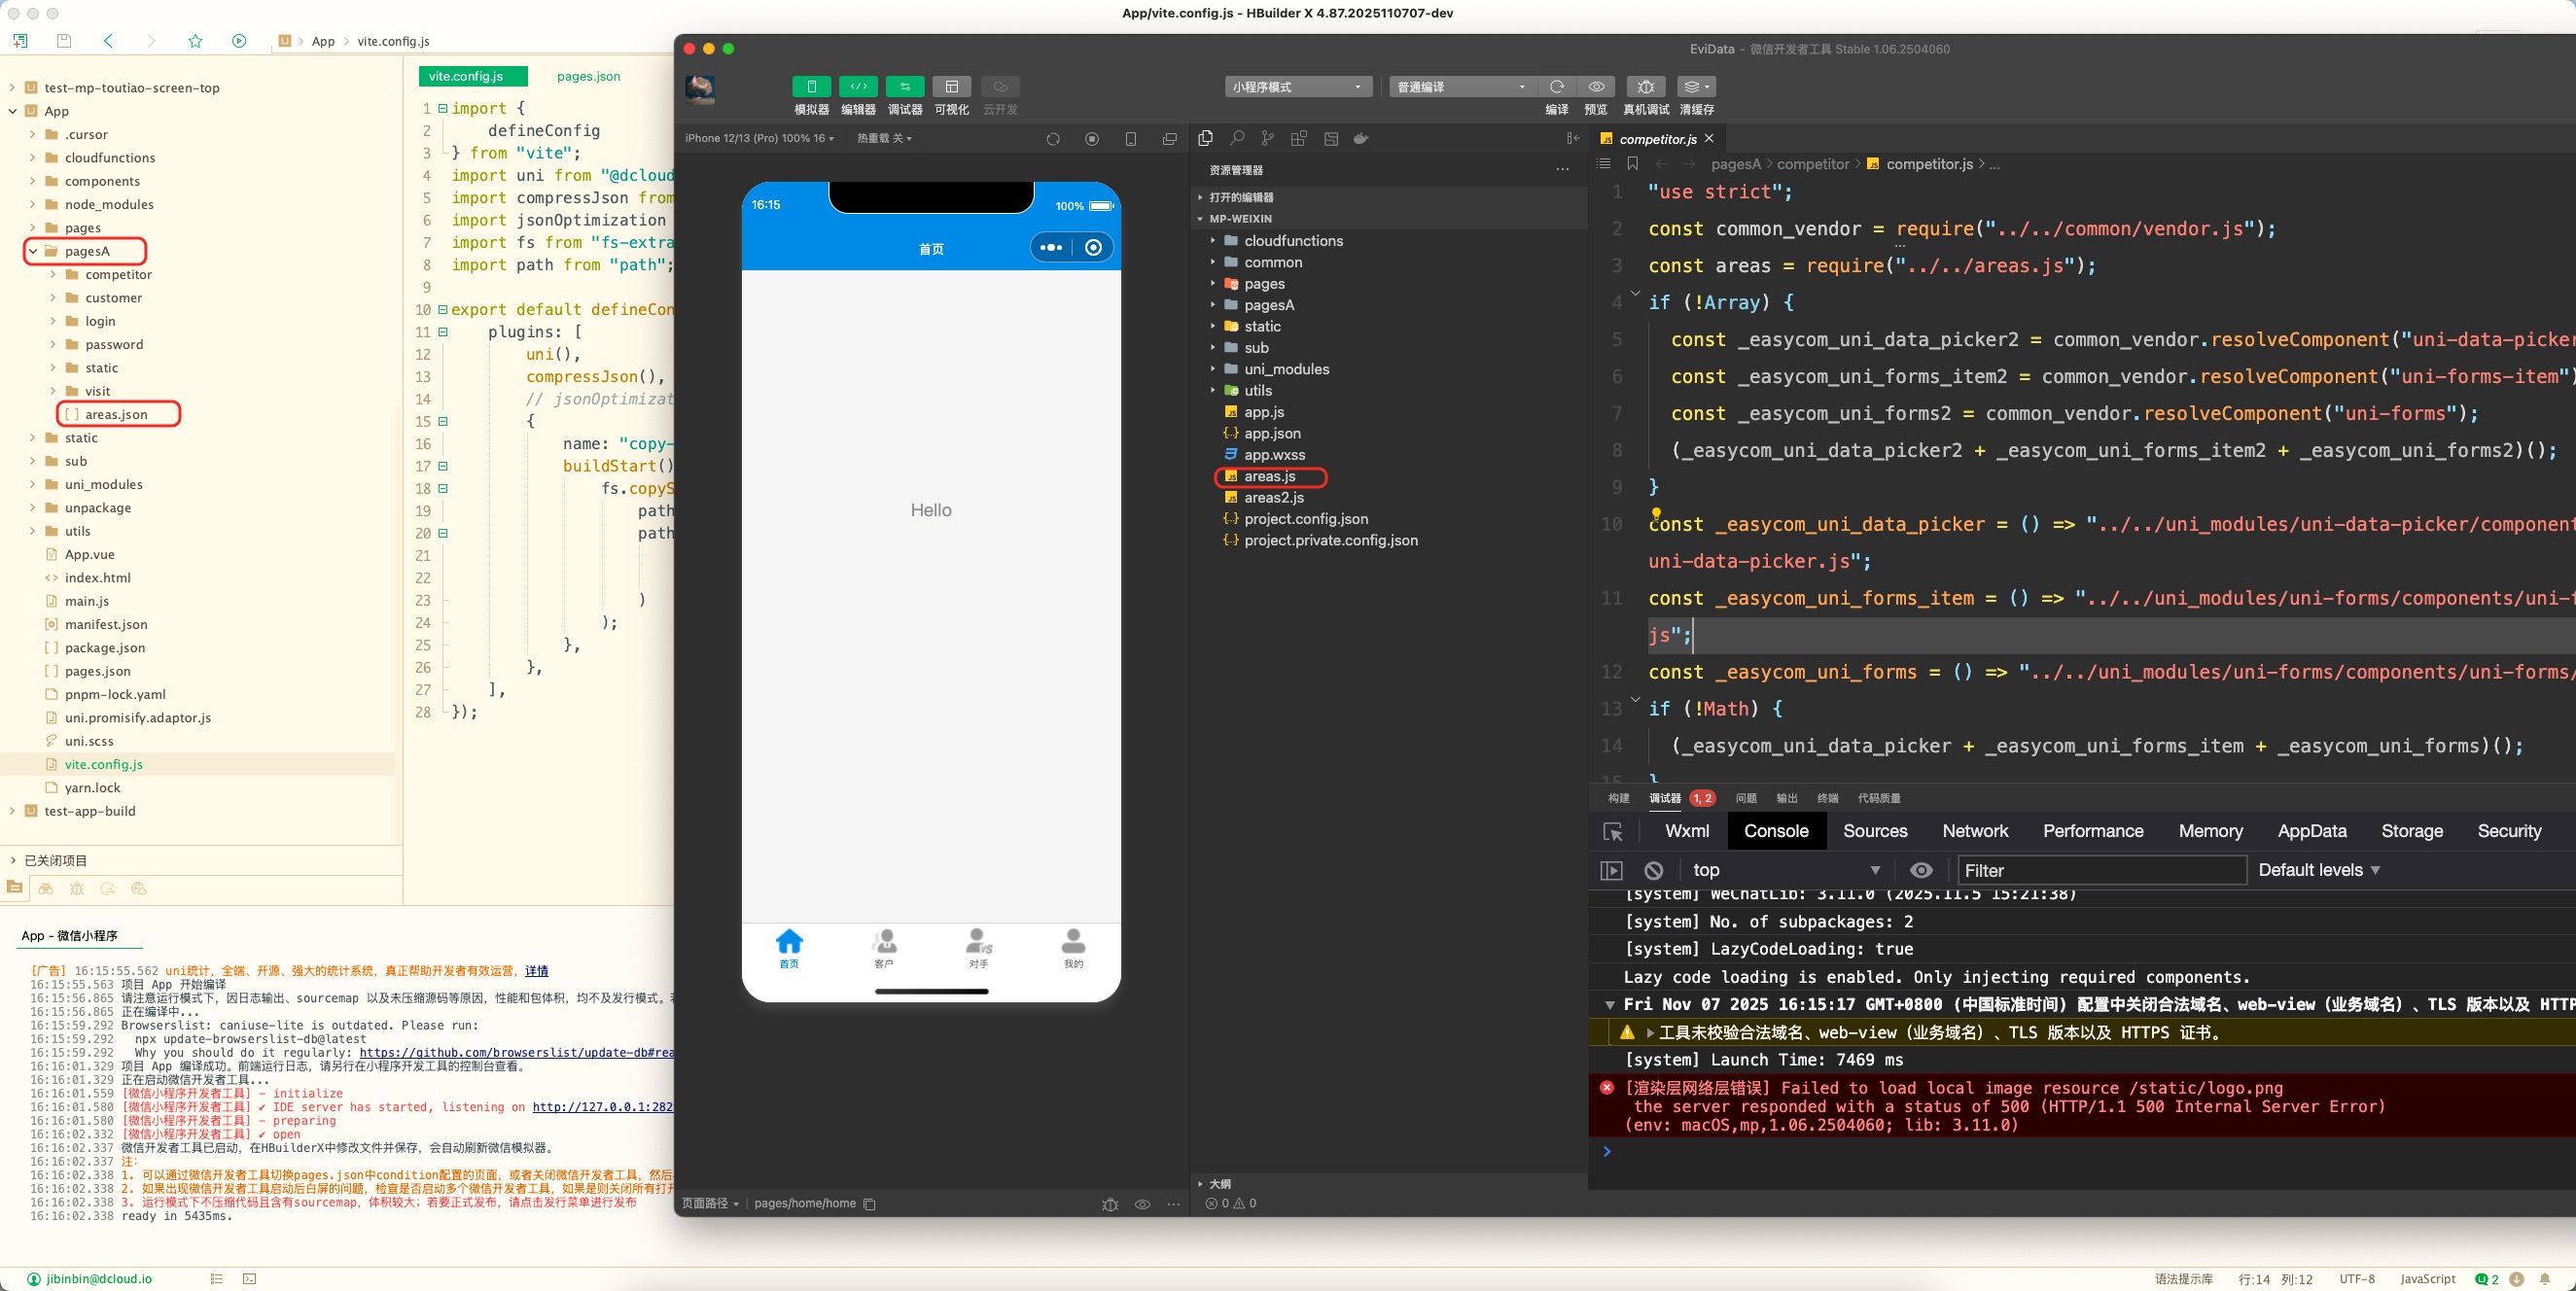The image size is (2576, 1291).
Task: Click the 真机调试 bug icon
Action: (x=1645, y=87)
